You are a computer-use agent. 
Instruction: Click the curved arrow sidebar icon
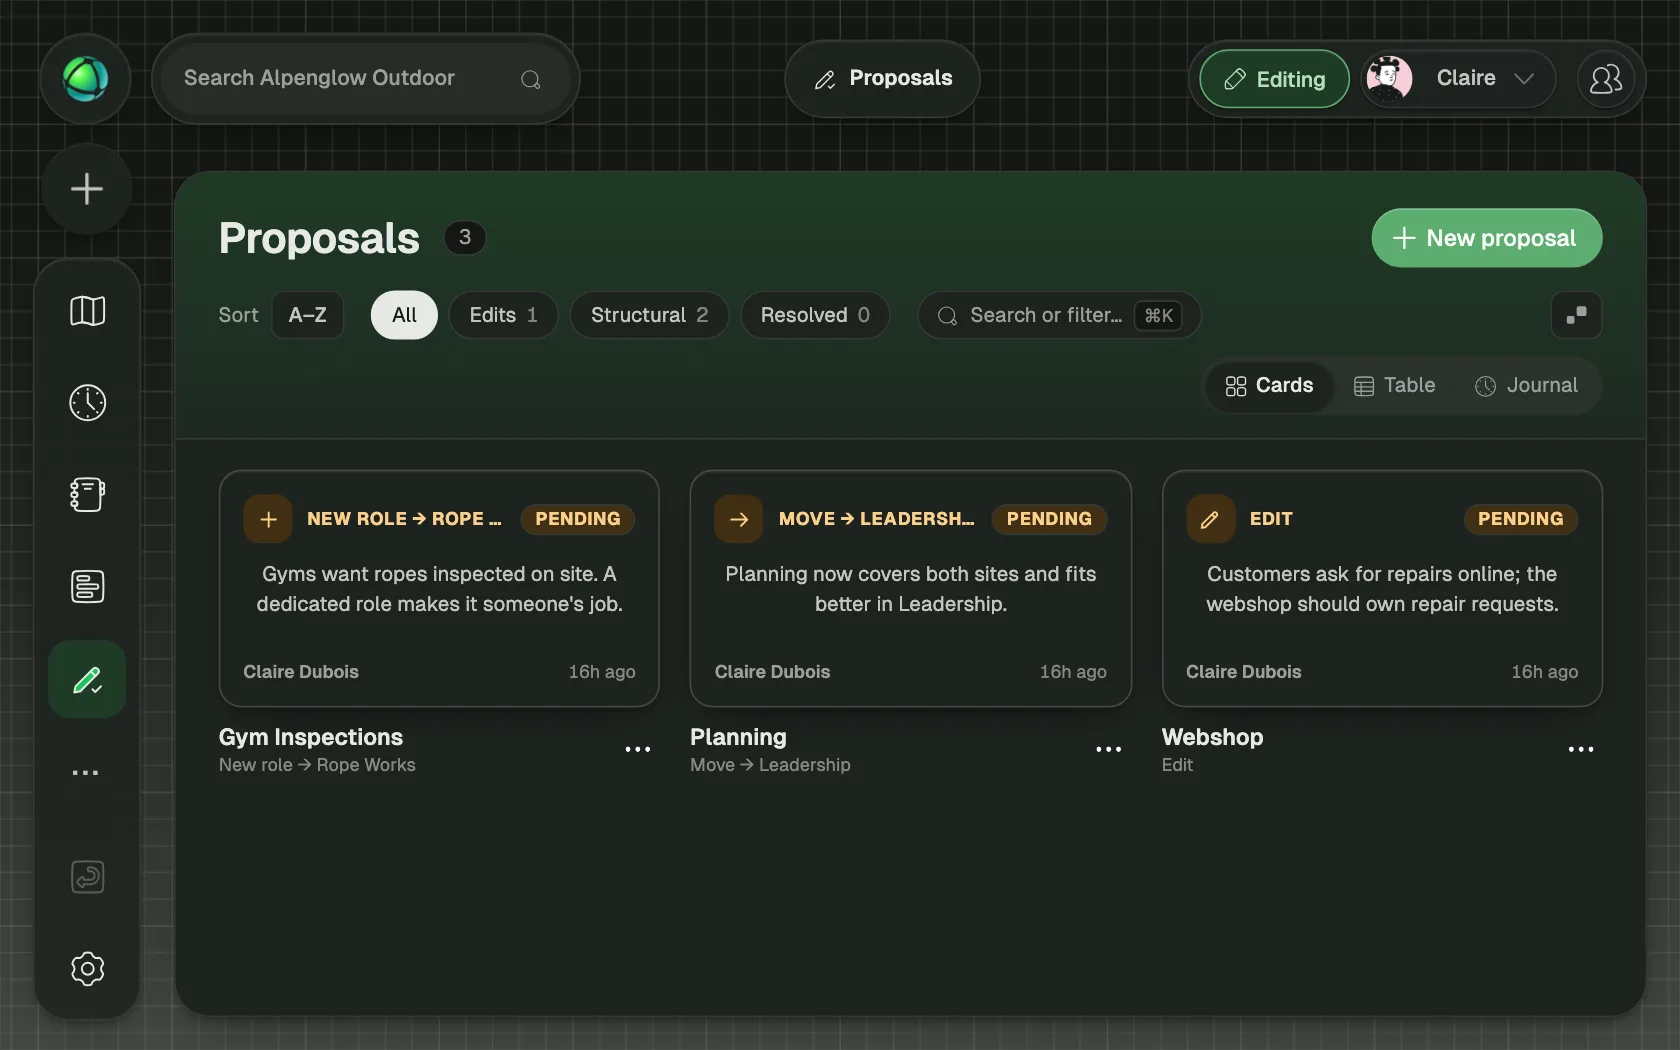(x=87, y=877)
